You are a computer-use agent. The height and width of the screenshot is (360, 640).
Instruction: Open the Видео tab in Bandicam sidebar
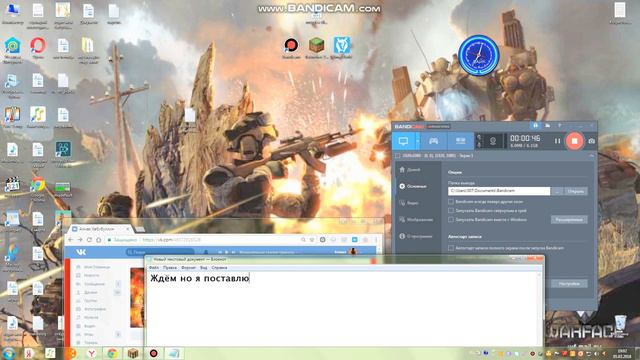[x=409, y=203]
